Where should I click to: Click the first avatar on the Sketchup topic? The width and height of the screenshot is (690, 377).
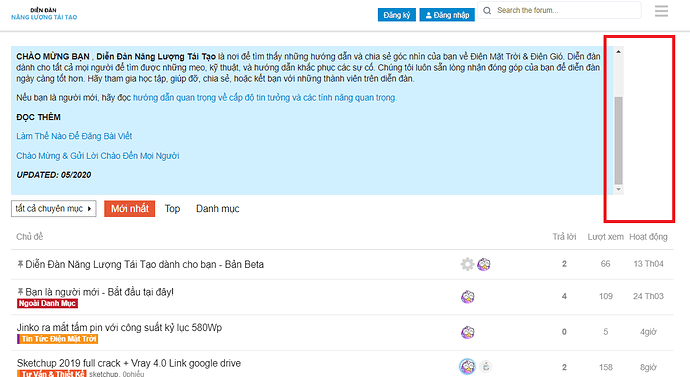tap(467, 366)
